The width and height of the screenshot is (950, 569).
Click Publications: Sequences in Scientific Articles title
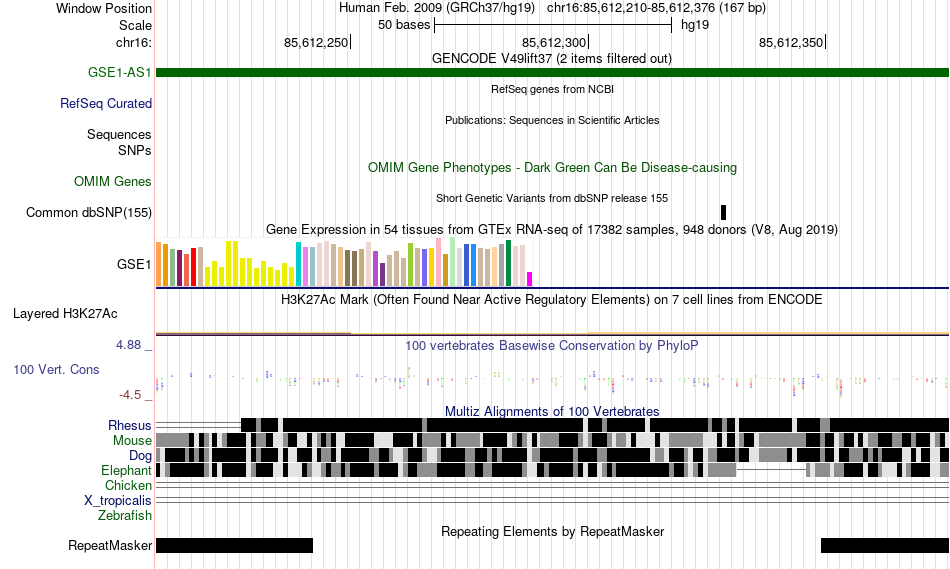(x=552, y=120)
